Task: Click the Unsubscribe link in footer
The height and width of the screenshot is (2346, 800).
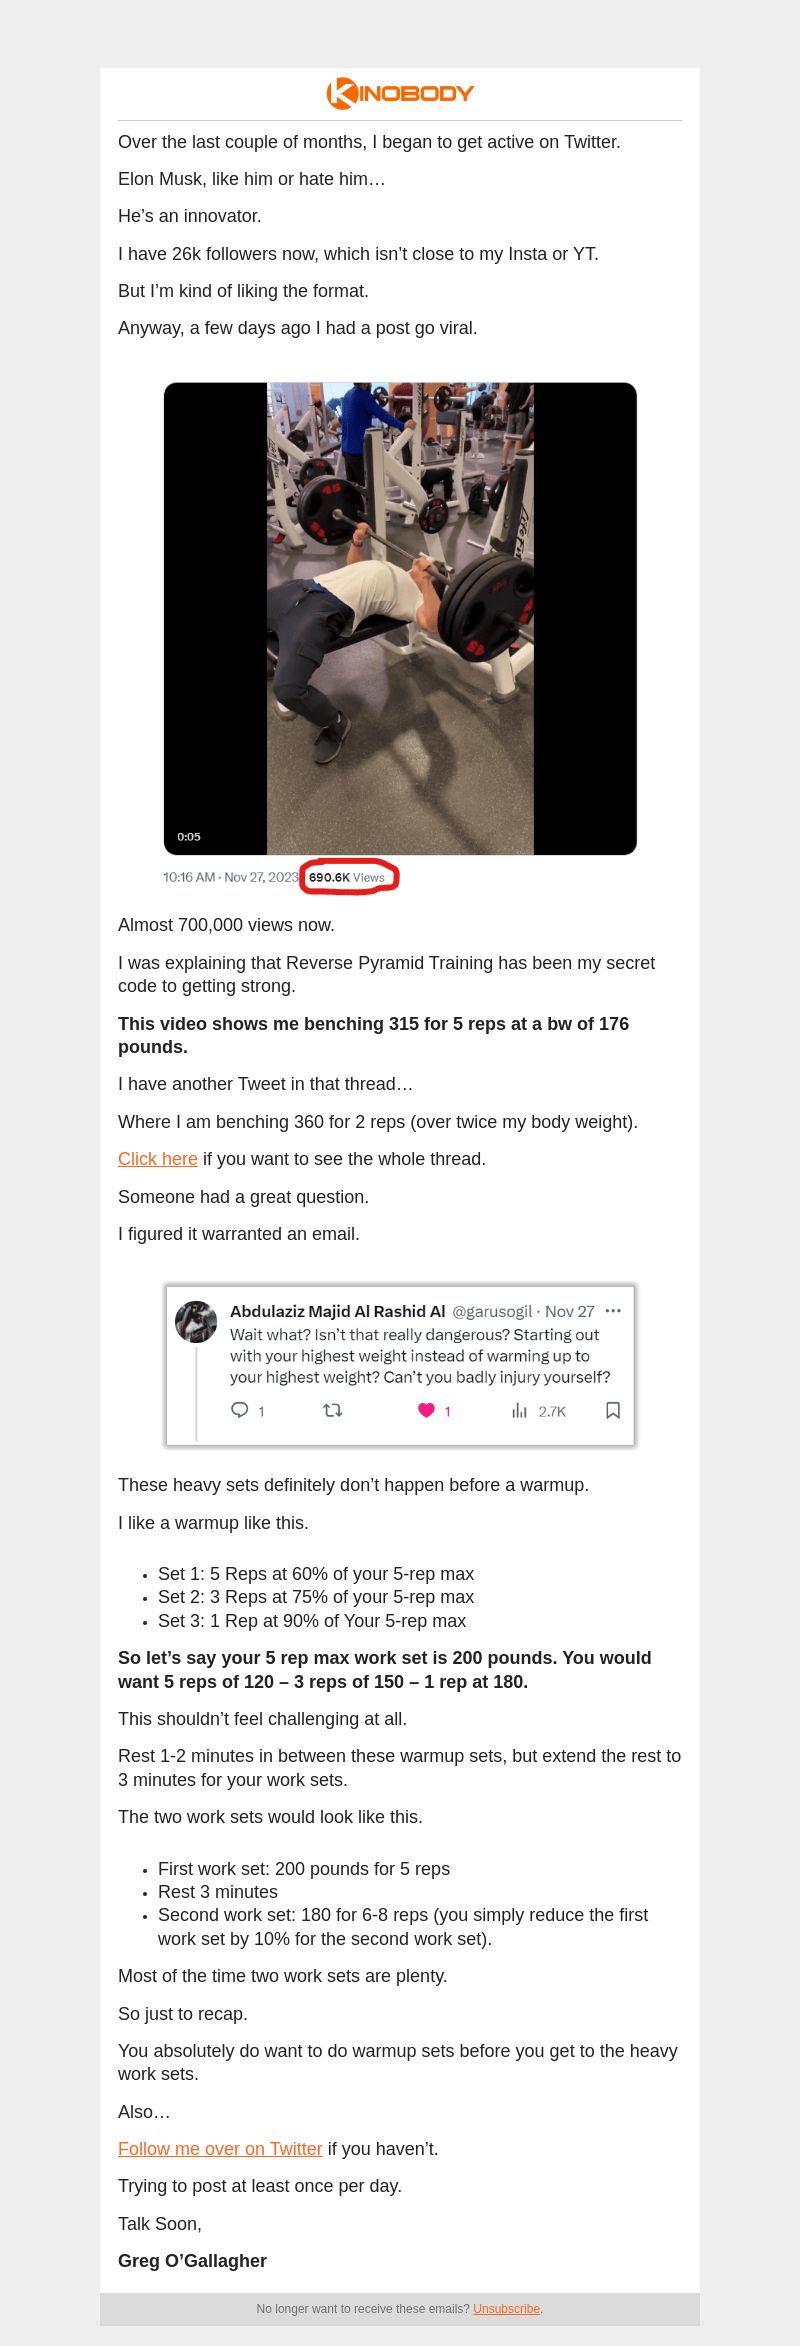Action: coord(506,2309)
